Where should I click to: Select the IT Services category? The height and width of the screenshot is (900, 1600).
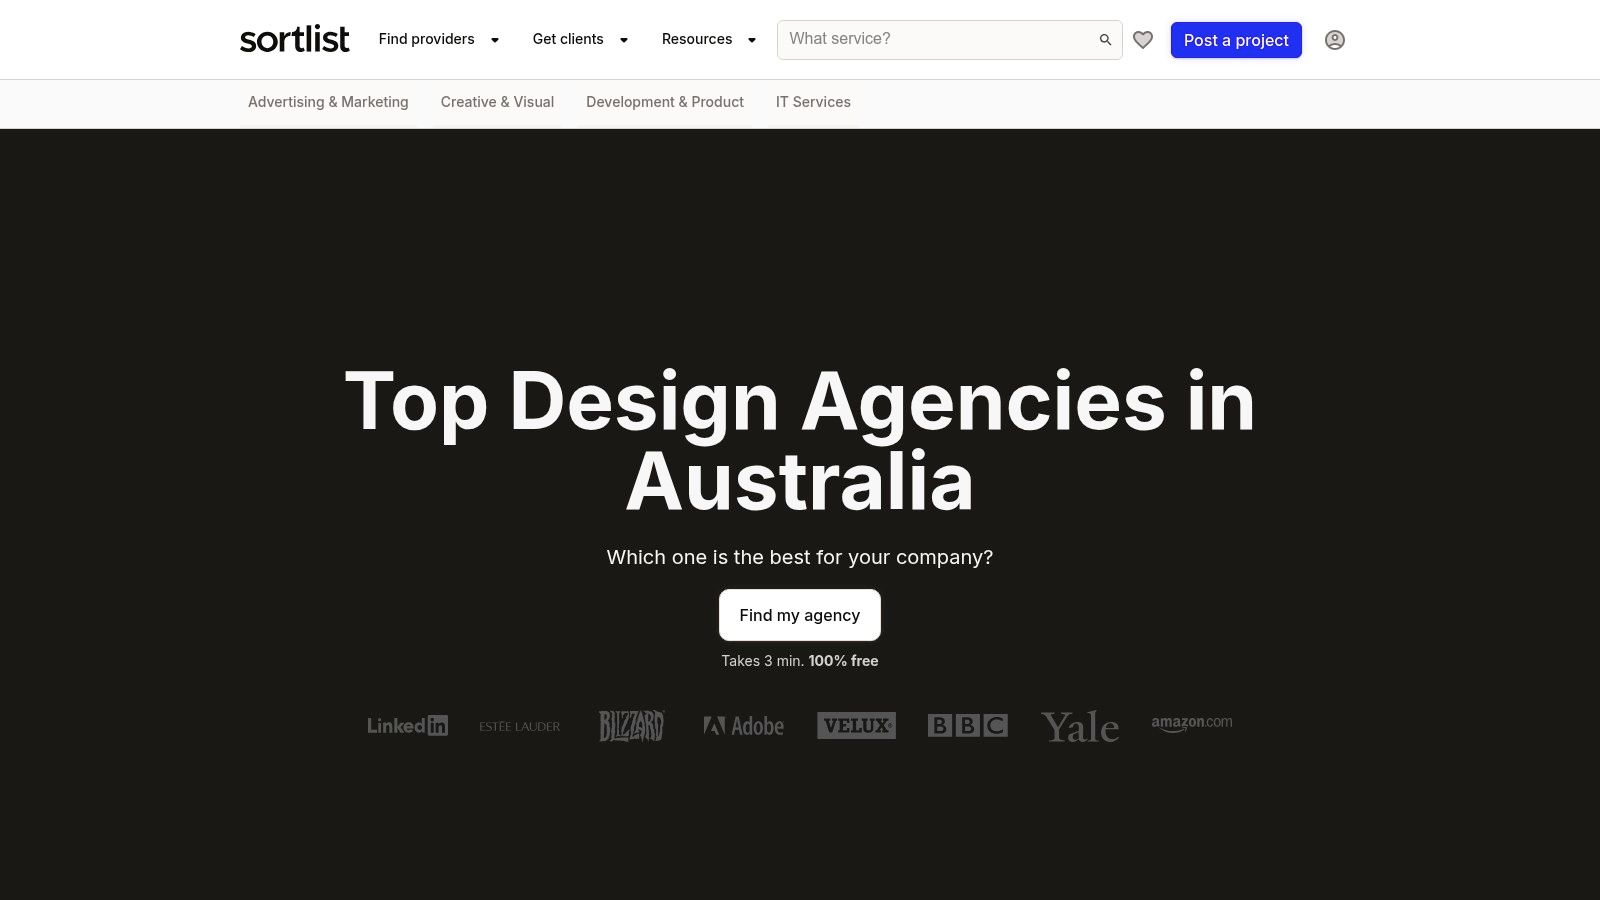click(x=813, y=102)
